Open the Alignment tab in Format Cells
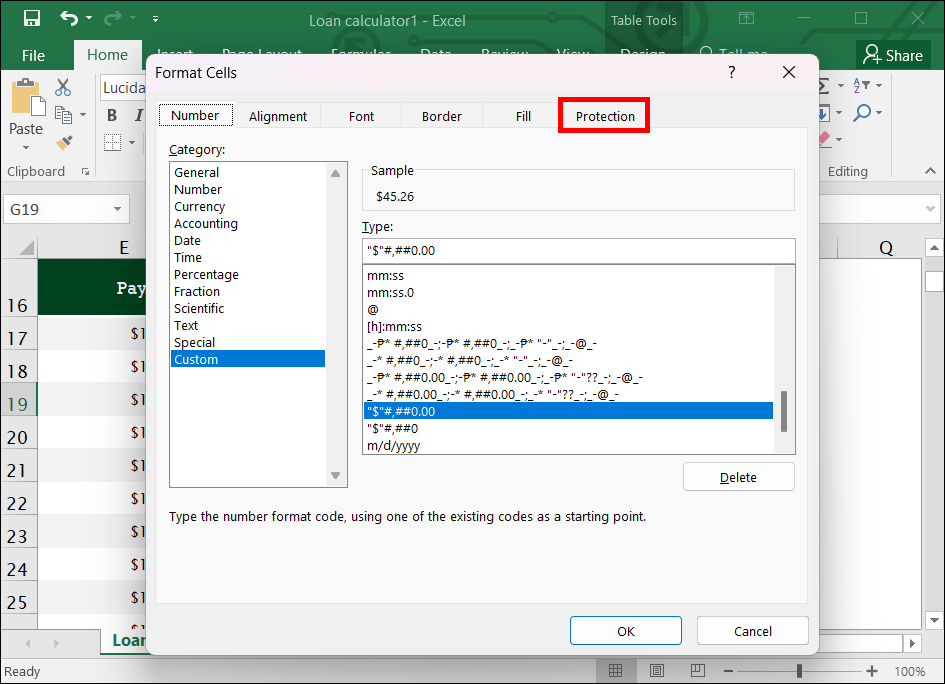 point(278,116)
